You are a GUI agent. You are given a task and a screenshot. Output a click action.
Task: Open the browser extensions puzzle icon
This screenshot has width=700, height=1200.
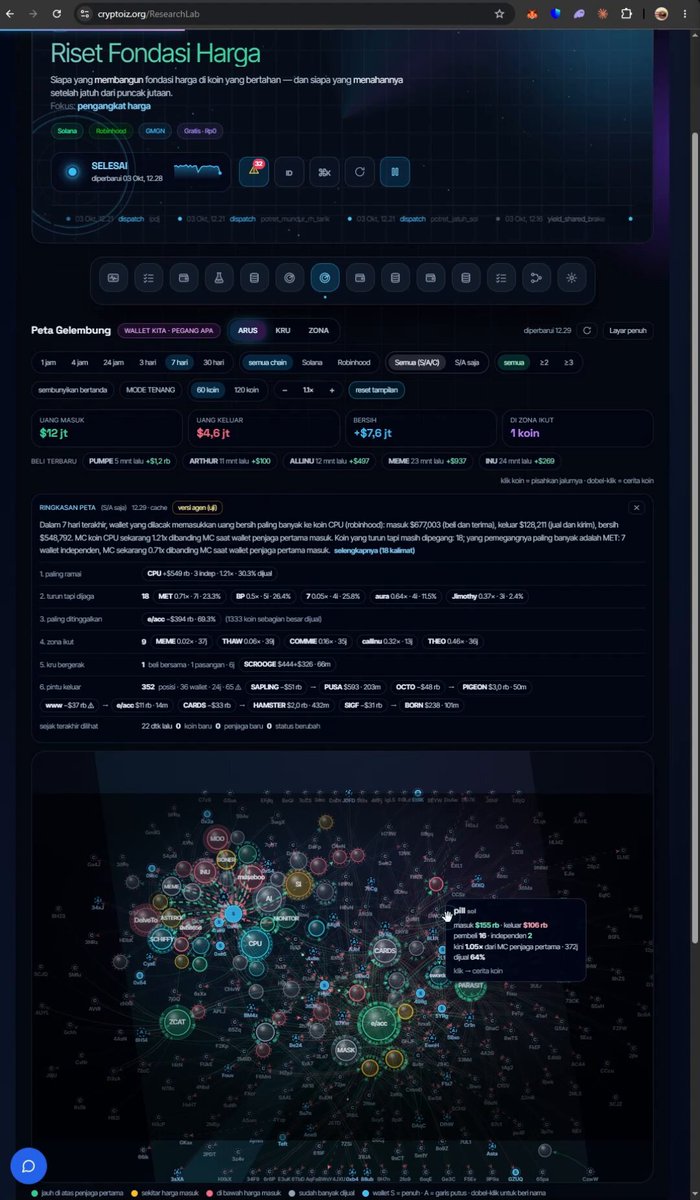click(x=626, y=14)
